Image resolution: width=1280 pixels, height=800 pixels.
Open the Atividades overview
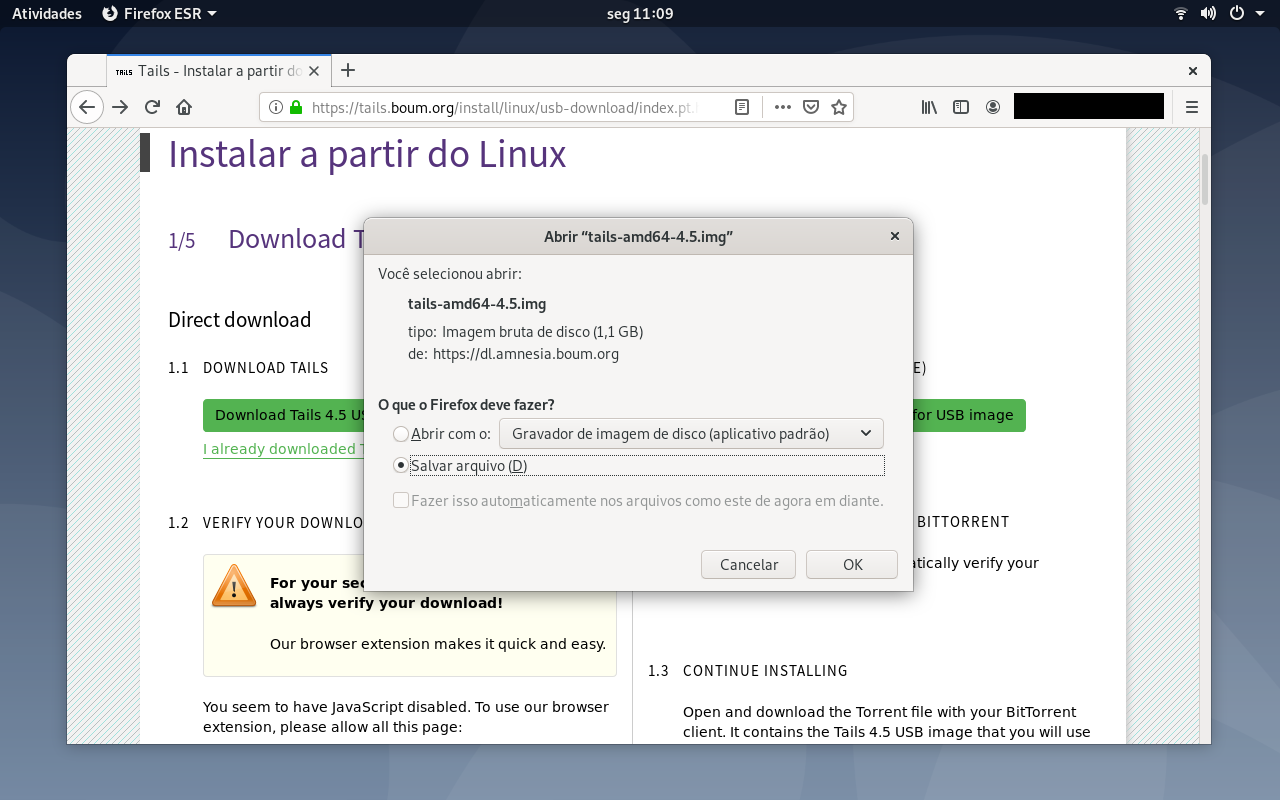click(47, 13)
